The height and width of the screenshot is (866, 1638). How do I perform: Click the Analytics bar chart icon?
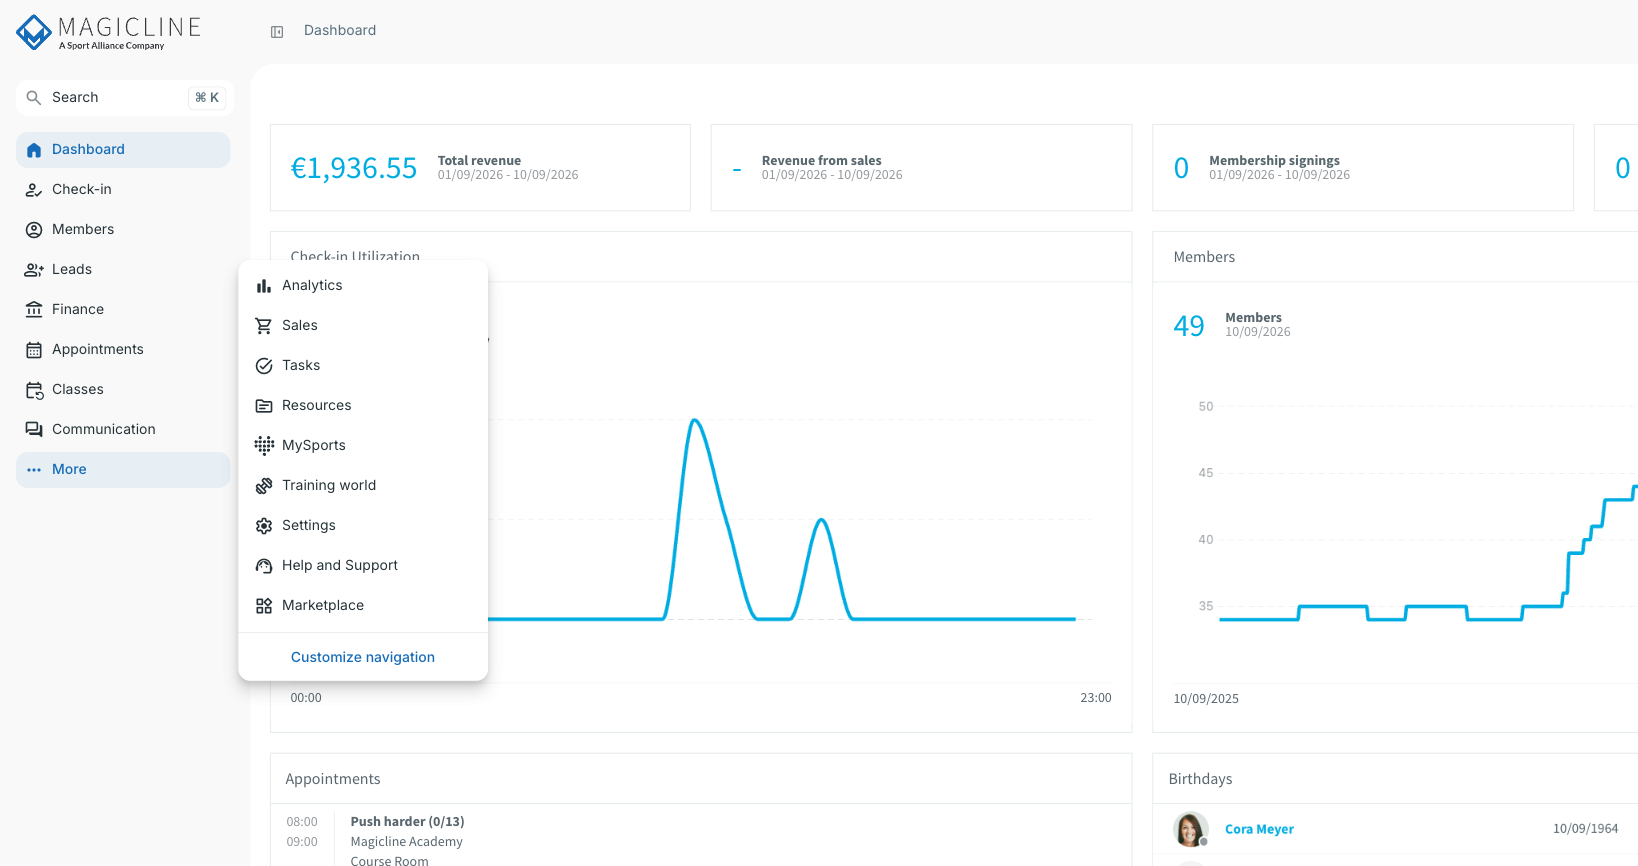(264, 286)
